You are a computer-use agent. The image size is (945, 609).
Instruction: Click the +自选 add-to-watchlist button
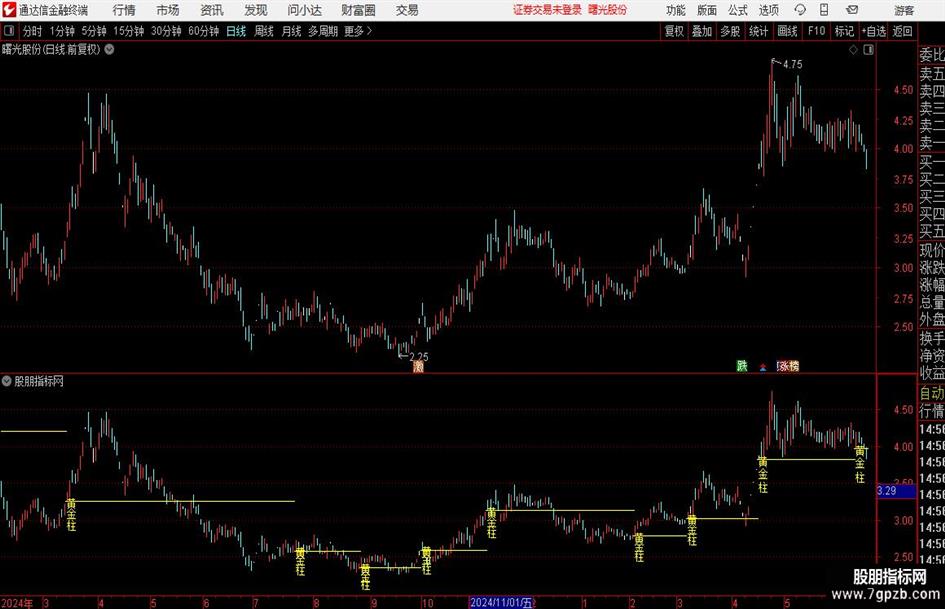click(x=873, y=31)
